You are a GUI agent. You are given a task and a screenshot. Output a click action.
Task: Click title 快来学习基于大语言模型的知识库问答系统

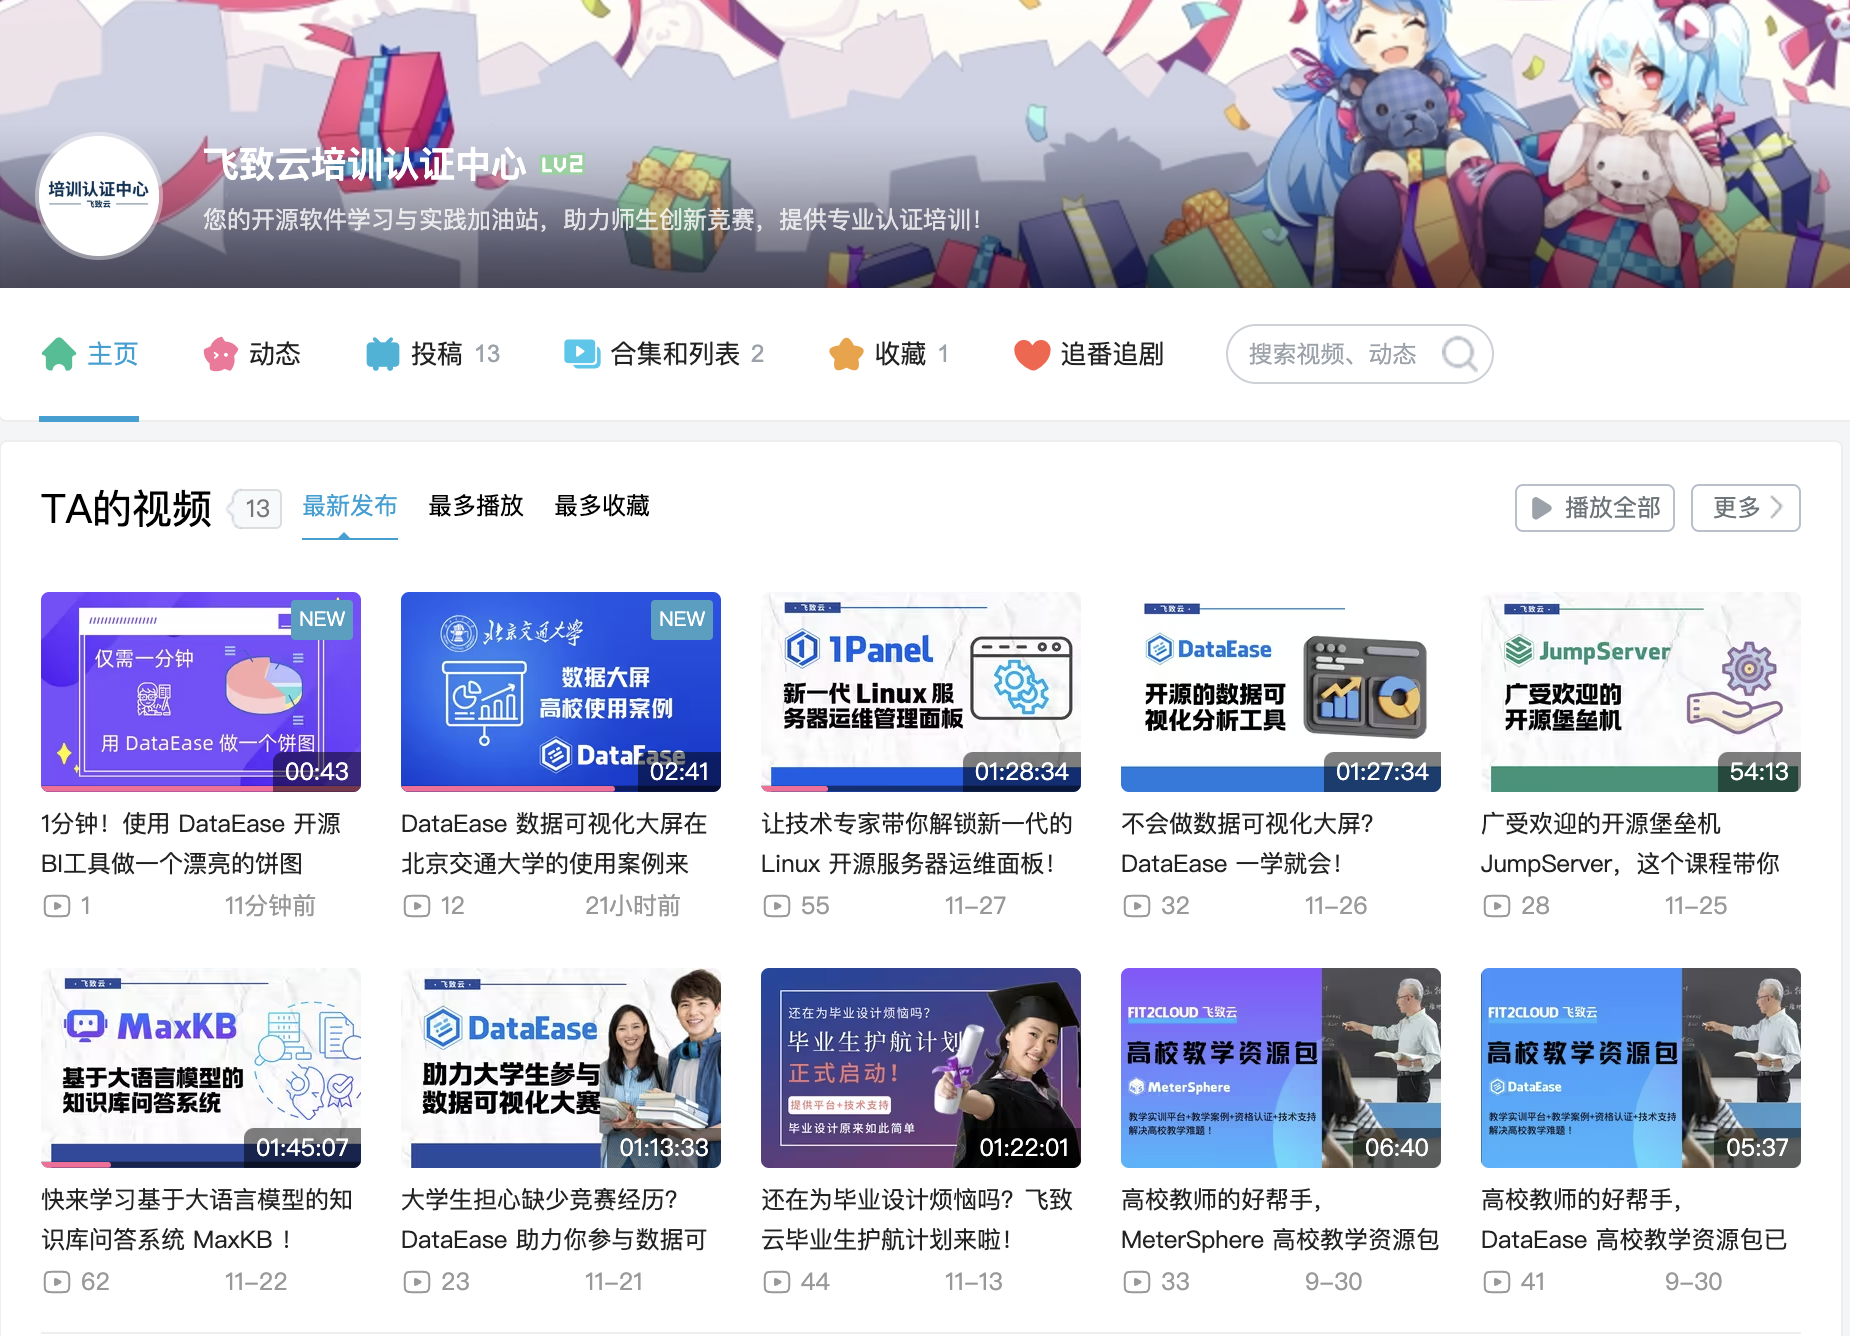click(x=197, y=1220)
